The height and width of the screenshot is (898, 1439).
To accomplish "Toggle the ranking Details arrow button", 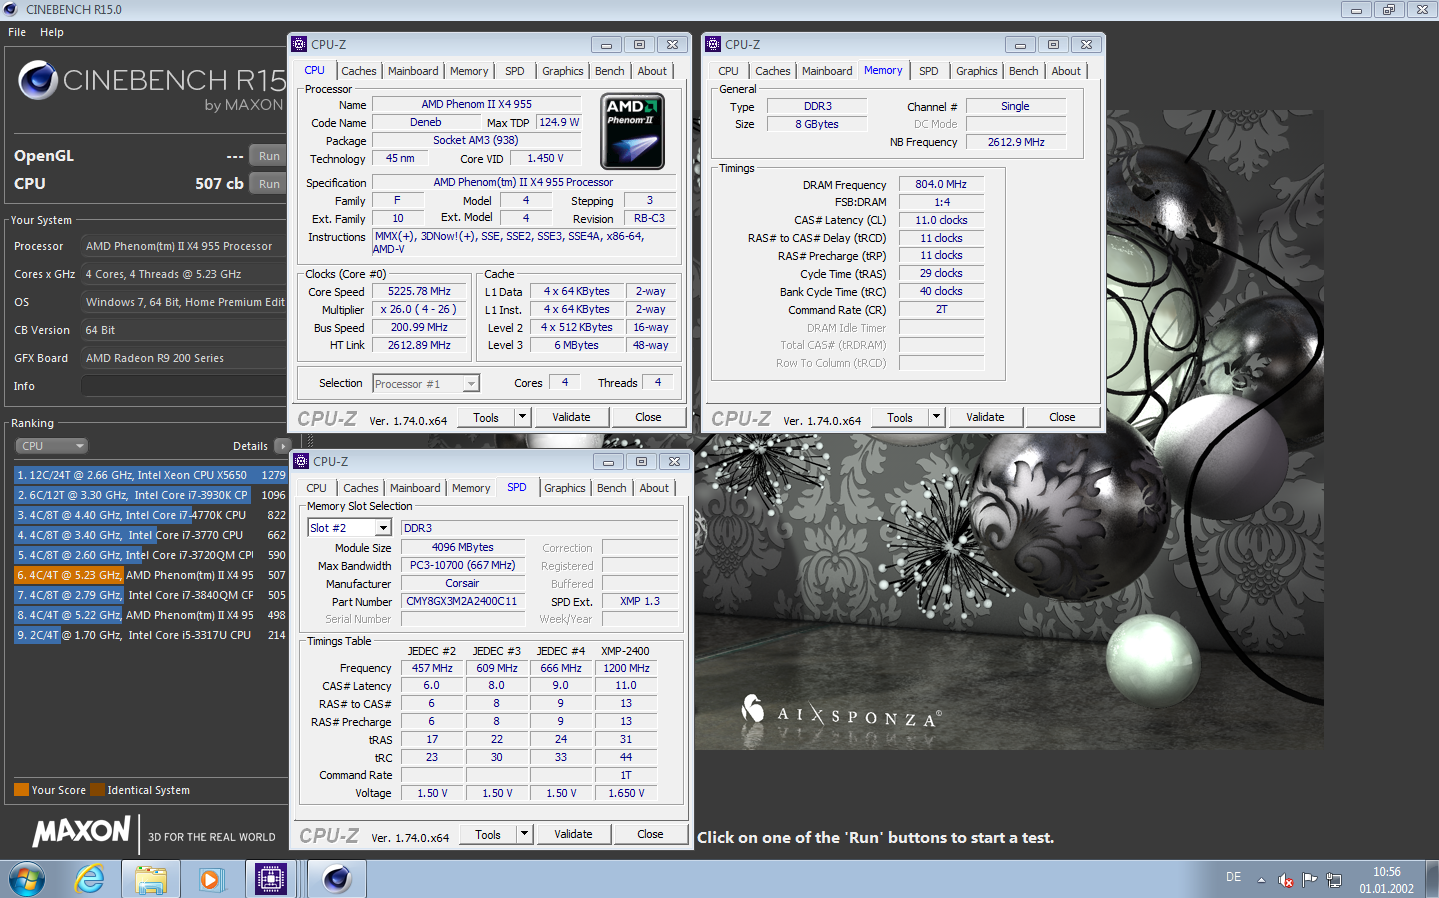I will tap(282, 446).
